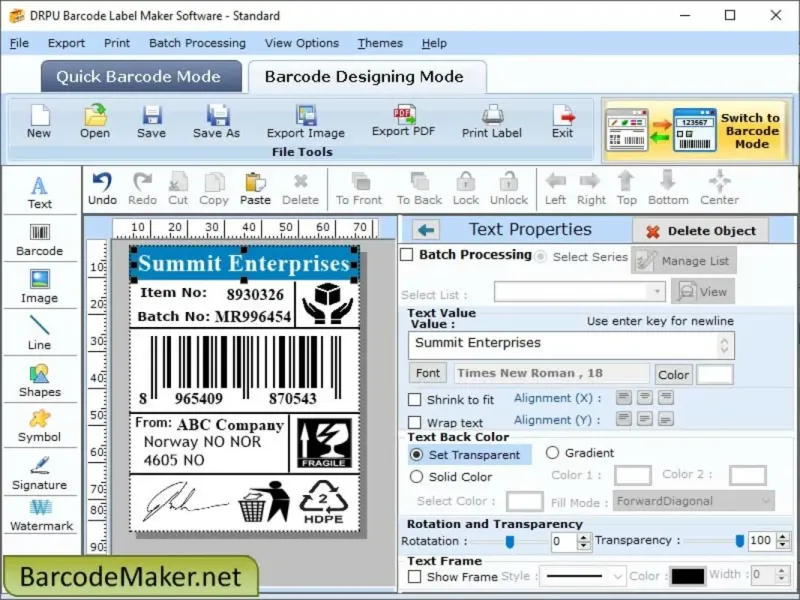Enable the Batch Processing checkbox

pos(407,255)
